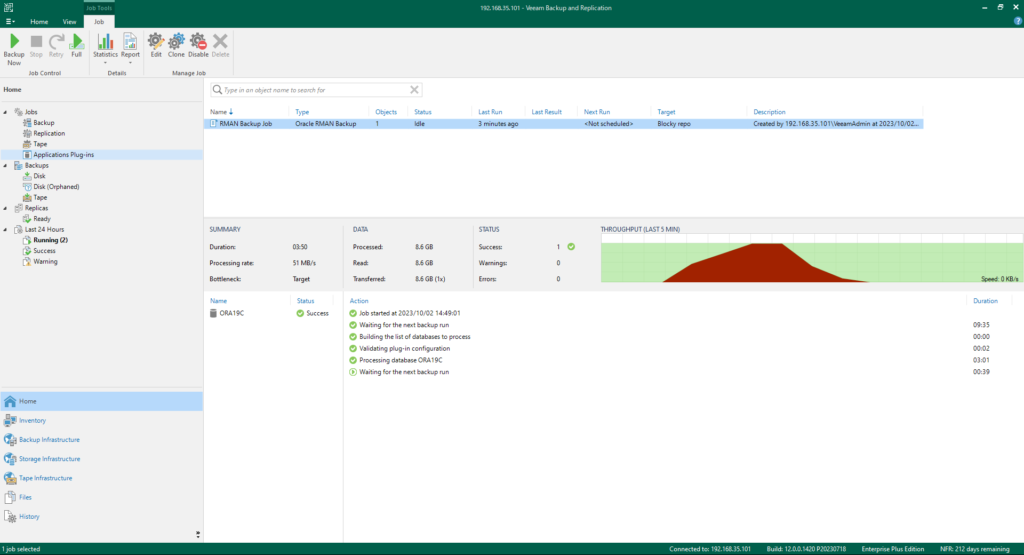Open the help icon in title bar
Image resolution: width=1024 pixels, height=555 pixels.
point(1017,21)
